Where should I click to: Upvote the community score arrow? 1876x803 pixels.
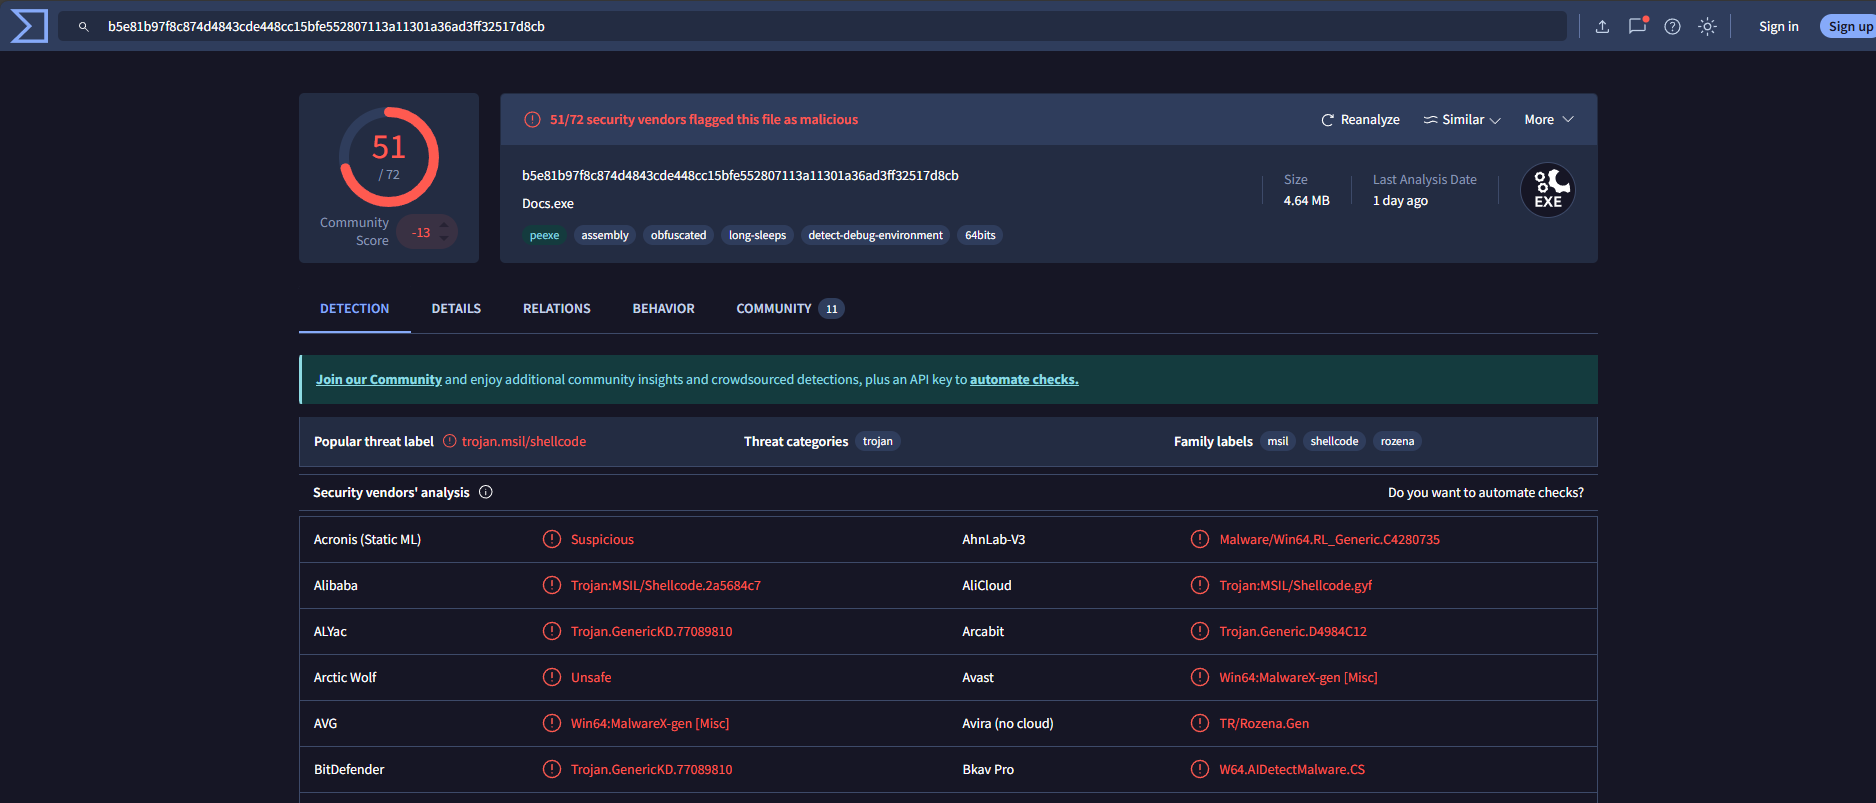point(445,225)
